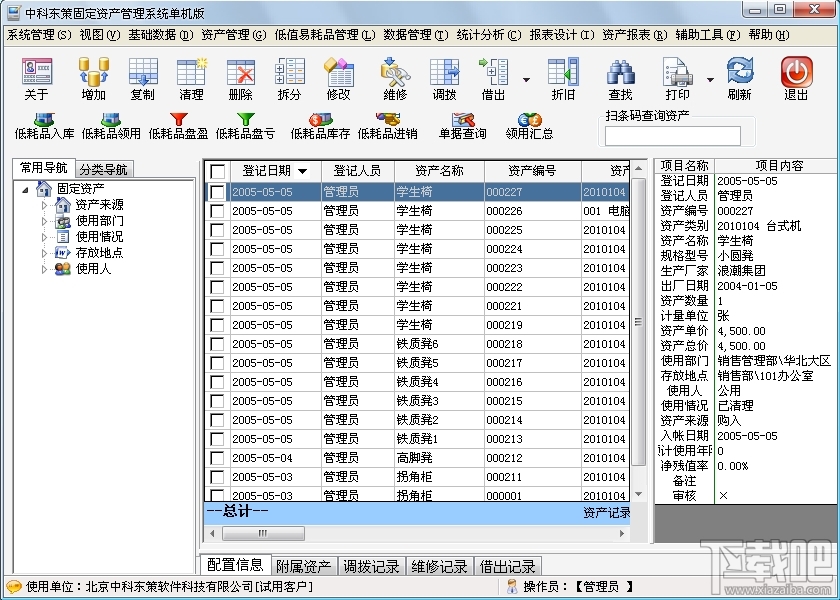This screenshot has height=600, width=840.
Task: Click the operator icon beside 操作员 in status bar
Action: (x=513, y=586)
